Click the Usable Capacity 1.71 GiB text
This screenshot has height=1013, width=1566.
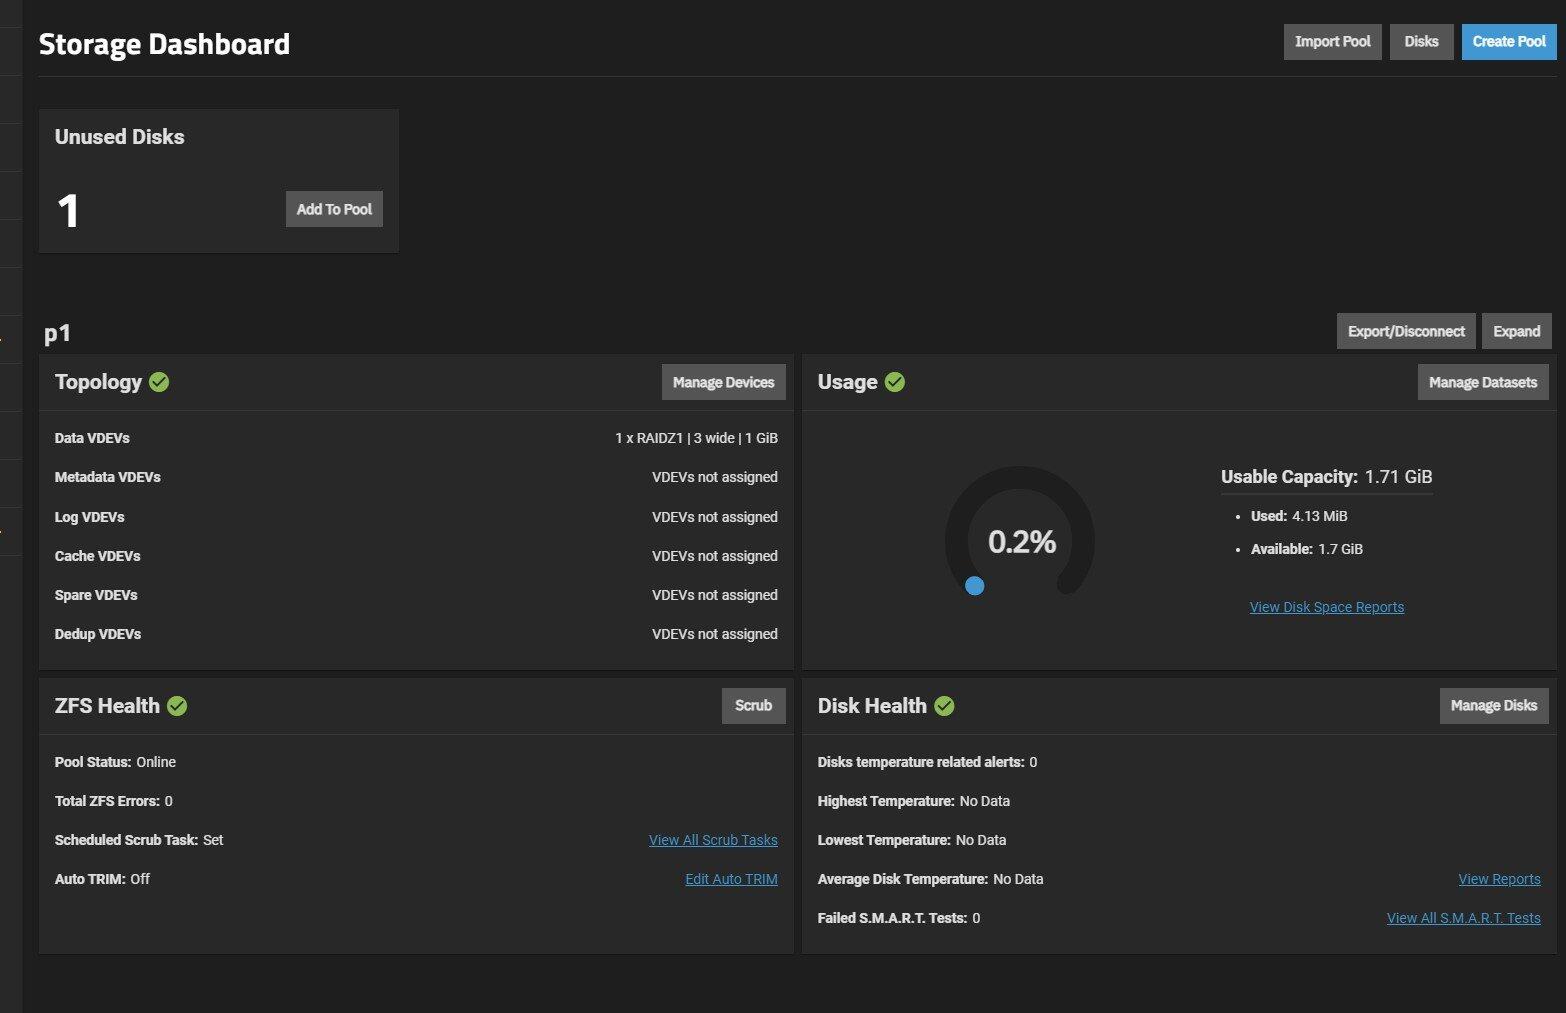(x=1326, y=477)
